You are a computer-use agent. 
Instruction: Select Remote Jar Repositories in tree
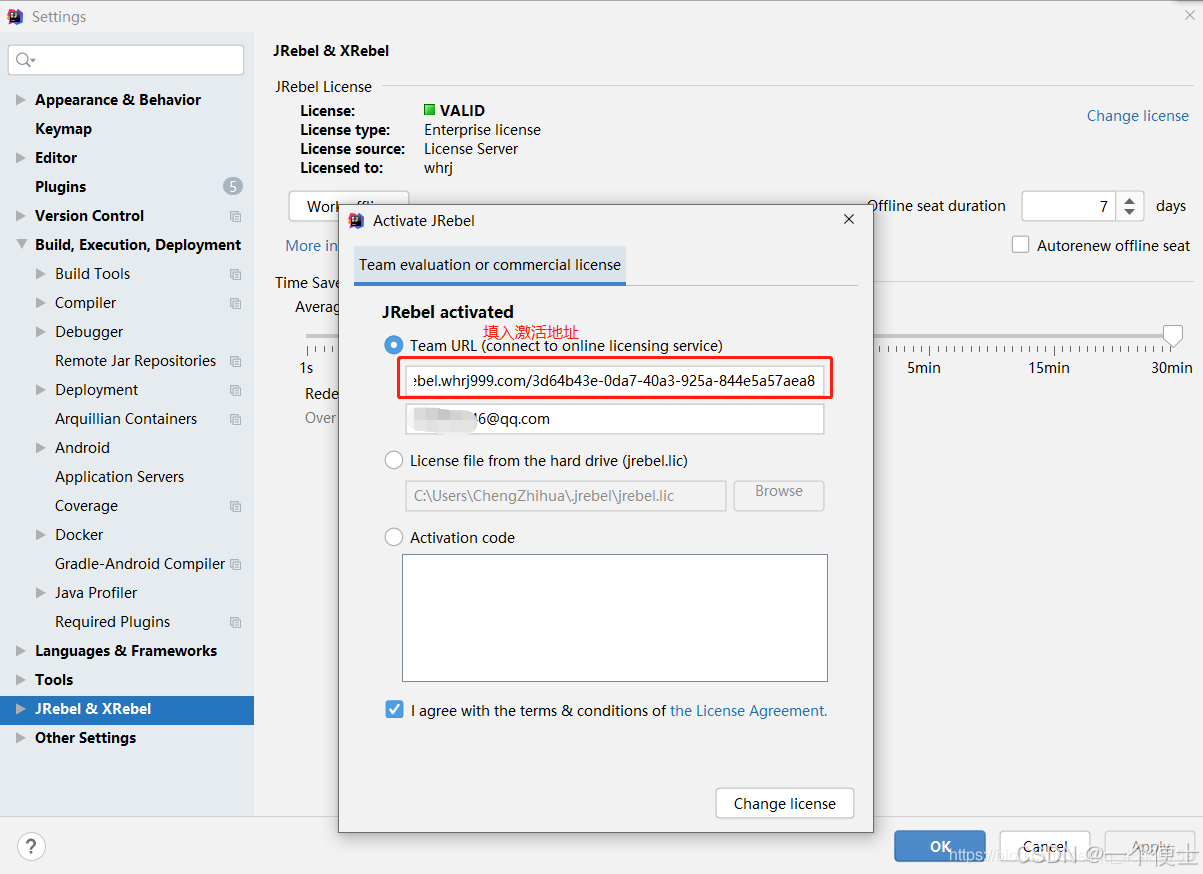click(x=135, y=361)
